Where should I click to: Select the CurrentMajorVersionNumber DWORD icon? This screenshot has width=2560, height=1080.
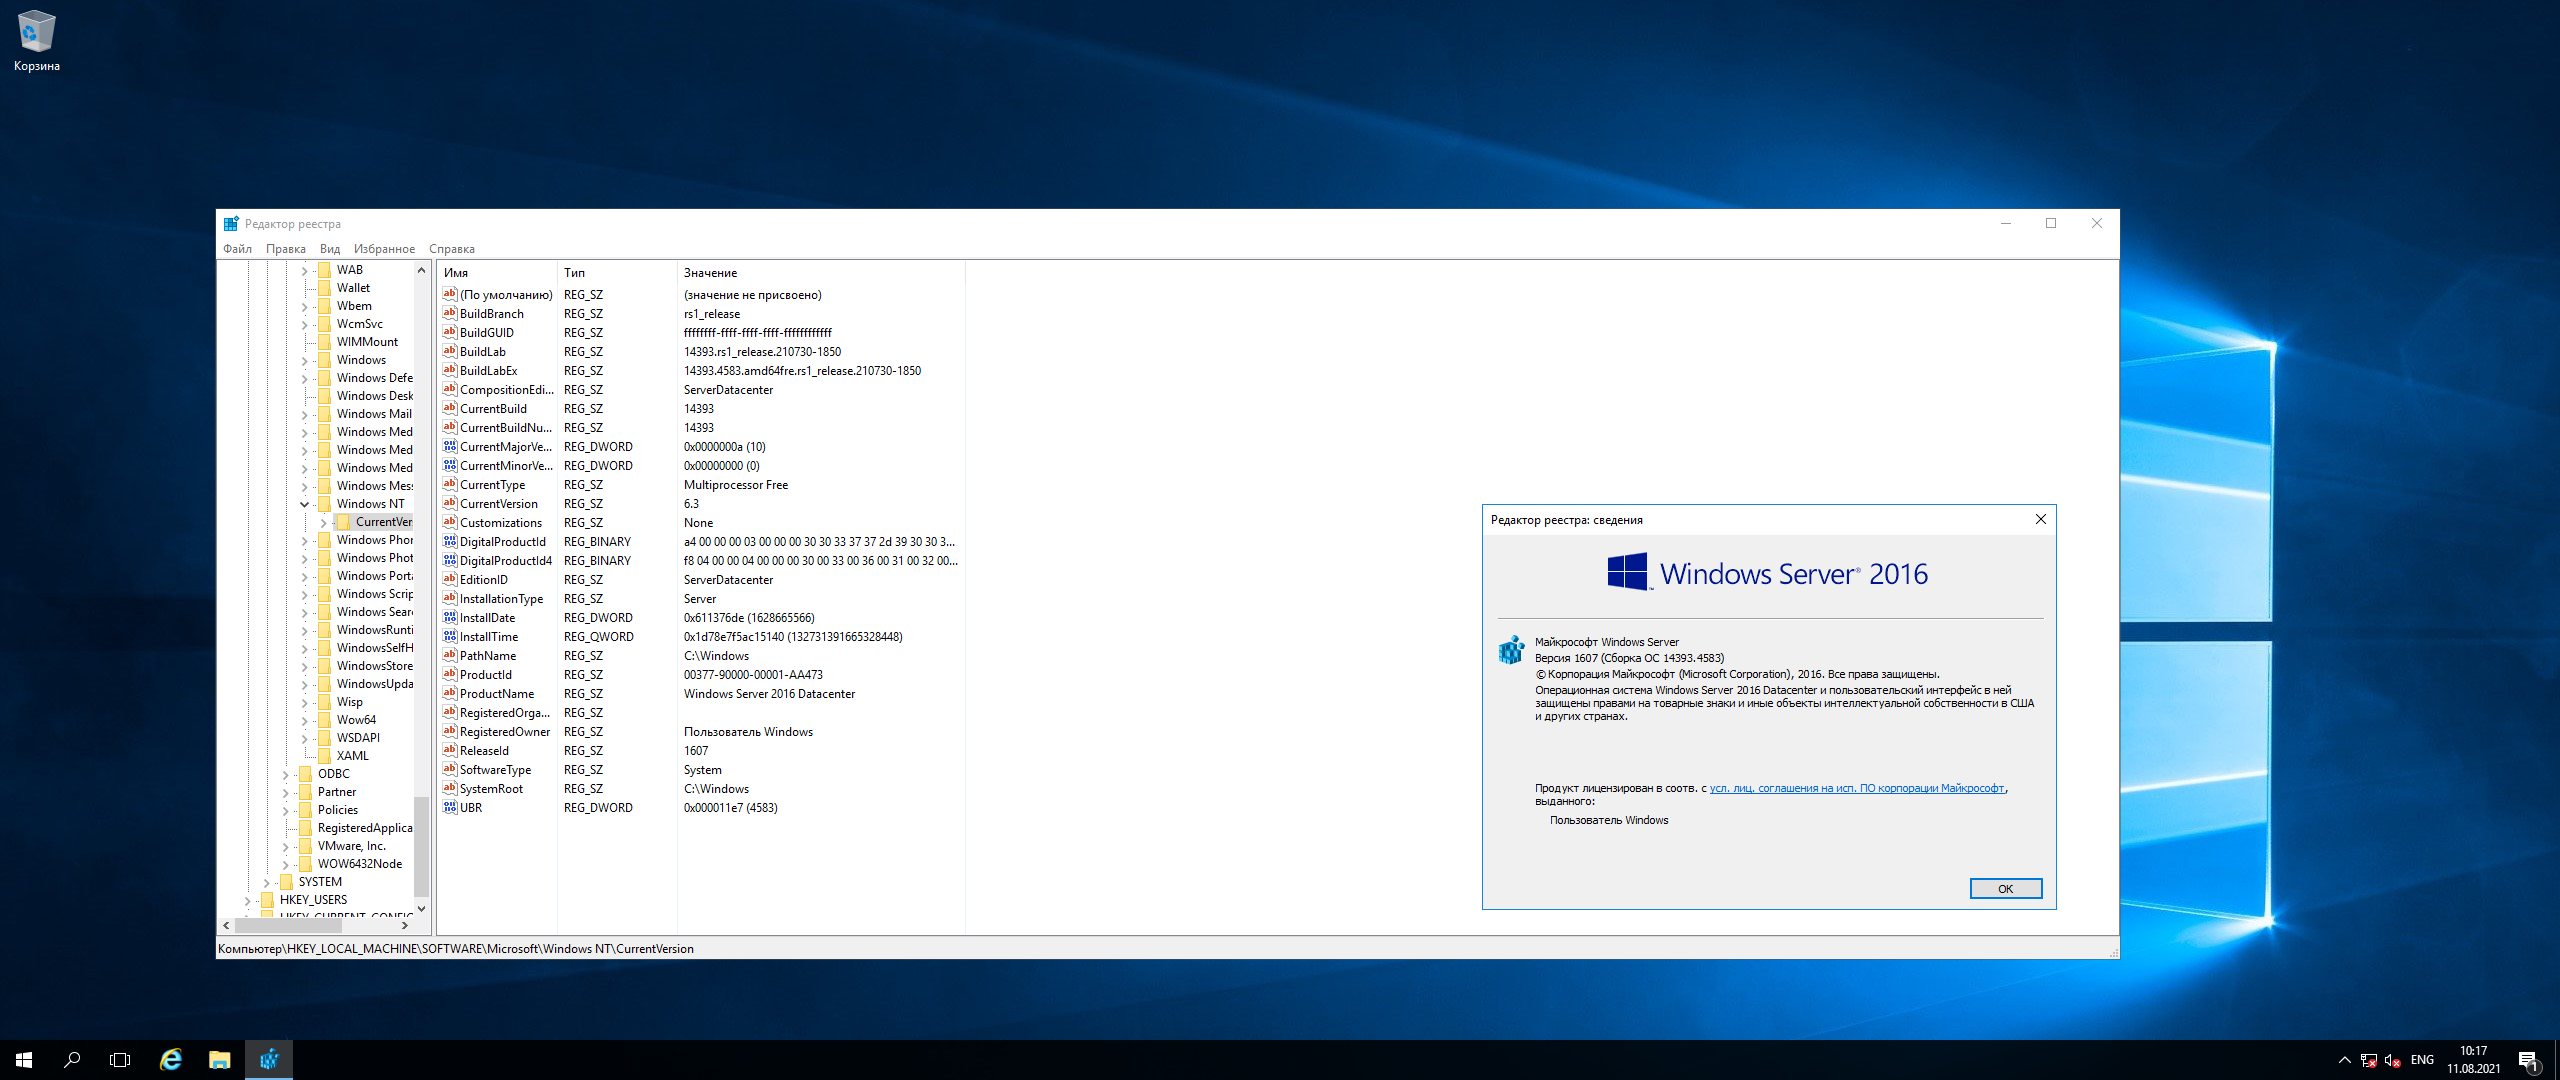click(450, 446)
